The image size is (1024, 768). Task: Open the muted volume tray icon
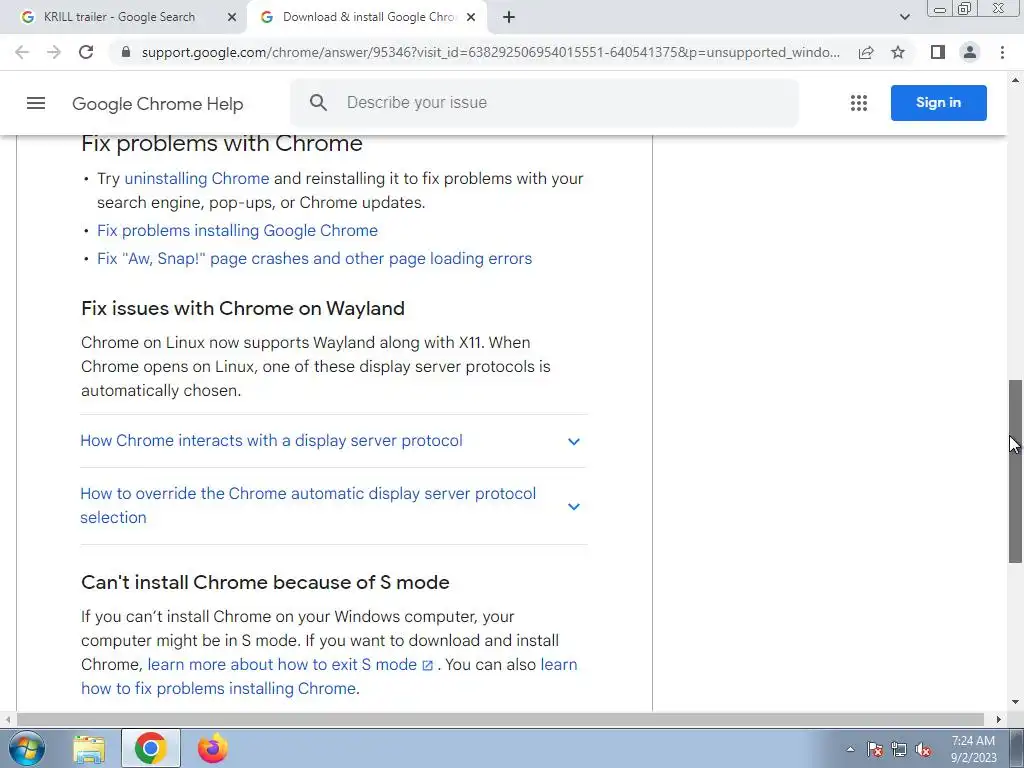923,750
